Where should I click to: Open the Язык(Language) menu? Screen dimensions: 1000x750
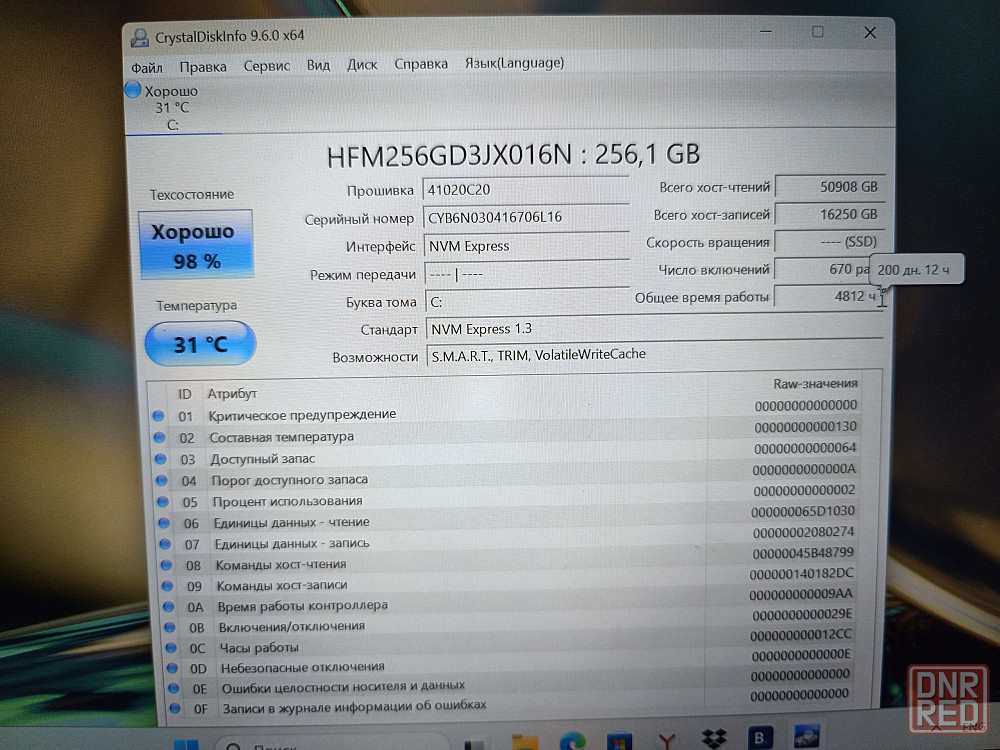pyautogui.click(x=514, y=62)
